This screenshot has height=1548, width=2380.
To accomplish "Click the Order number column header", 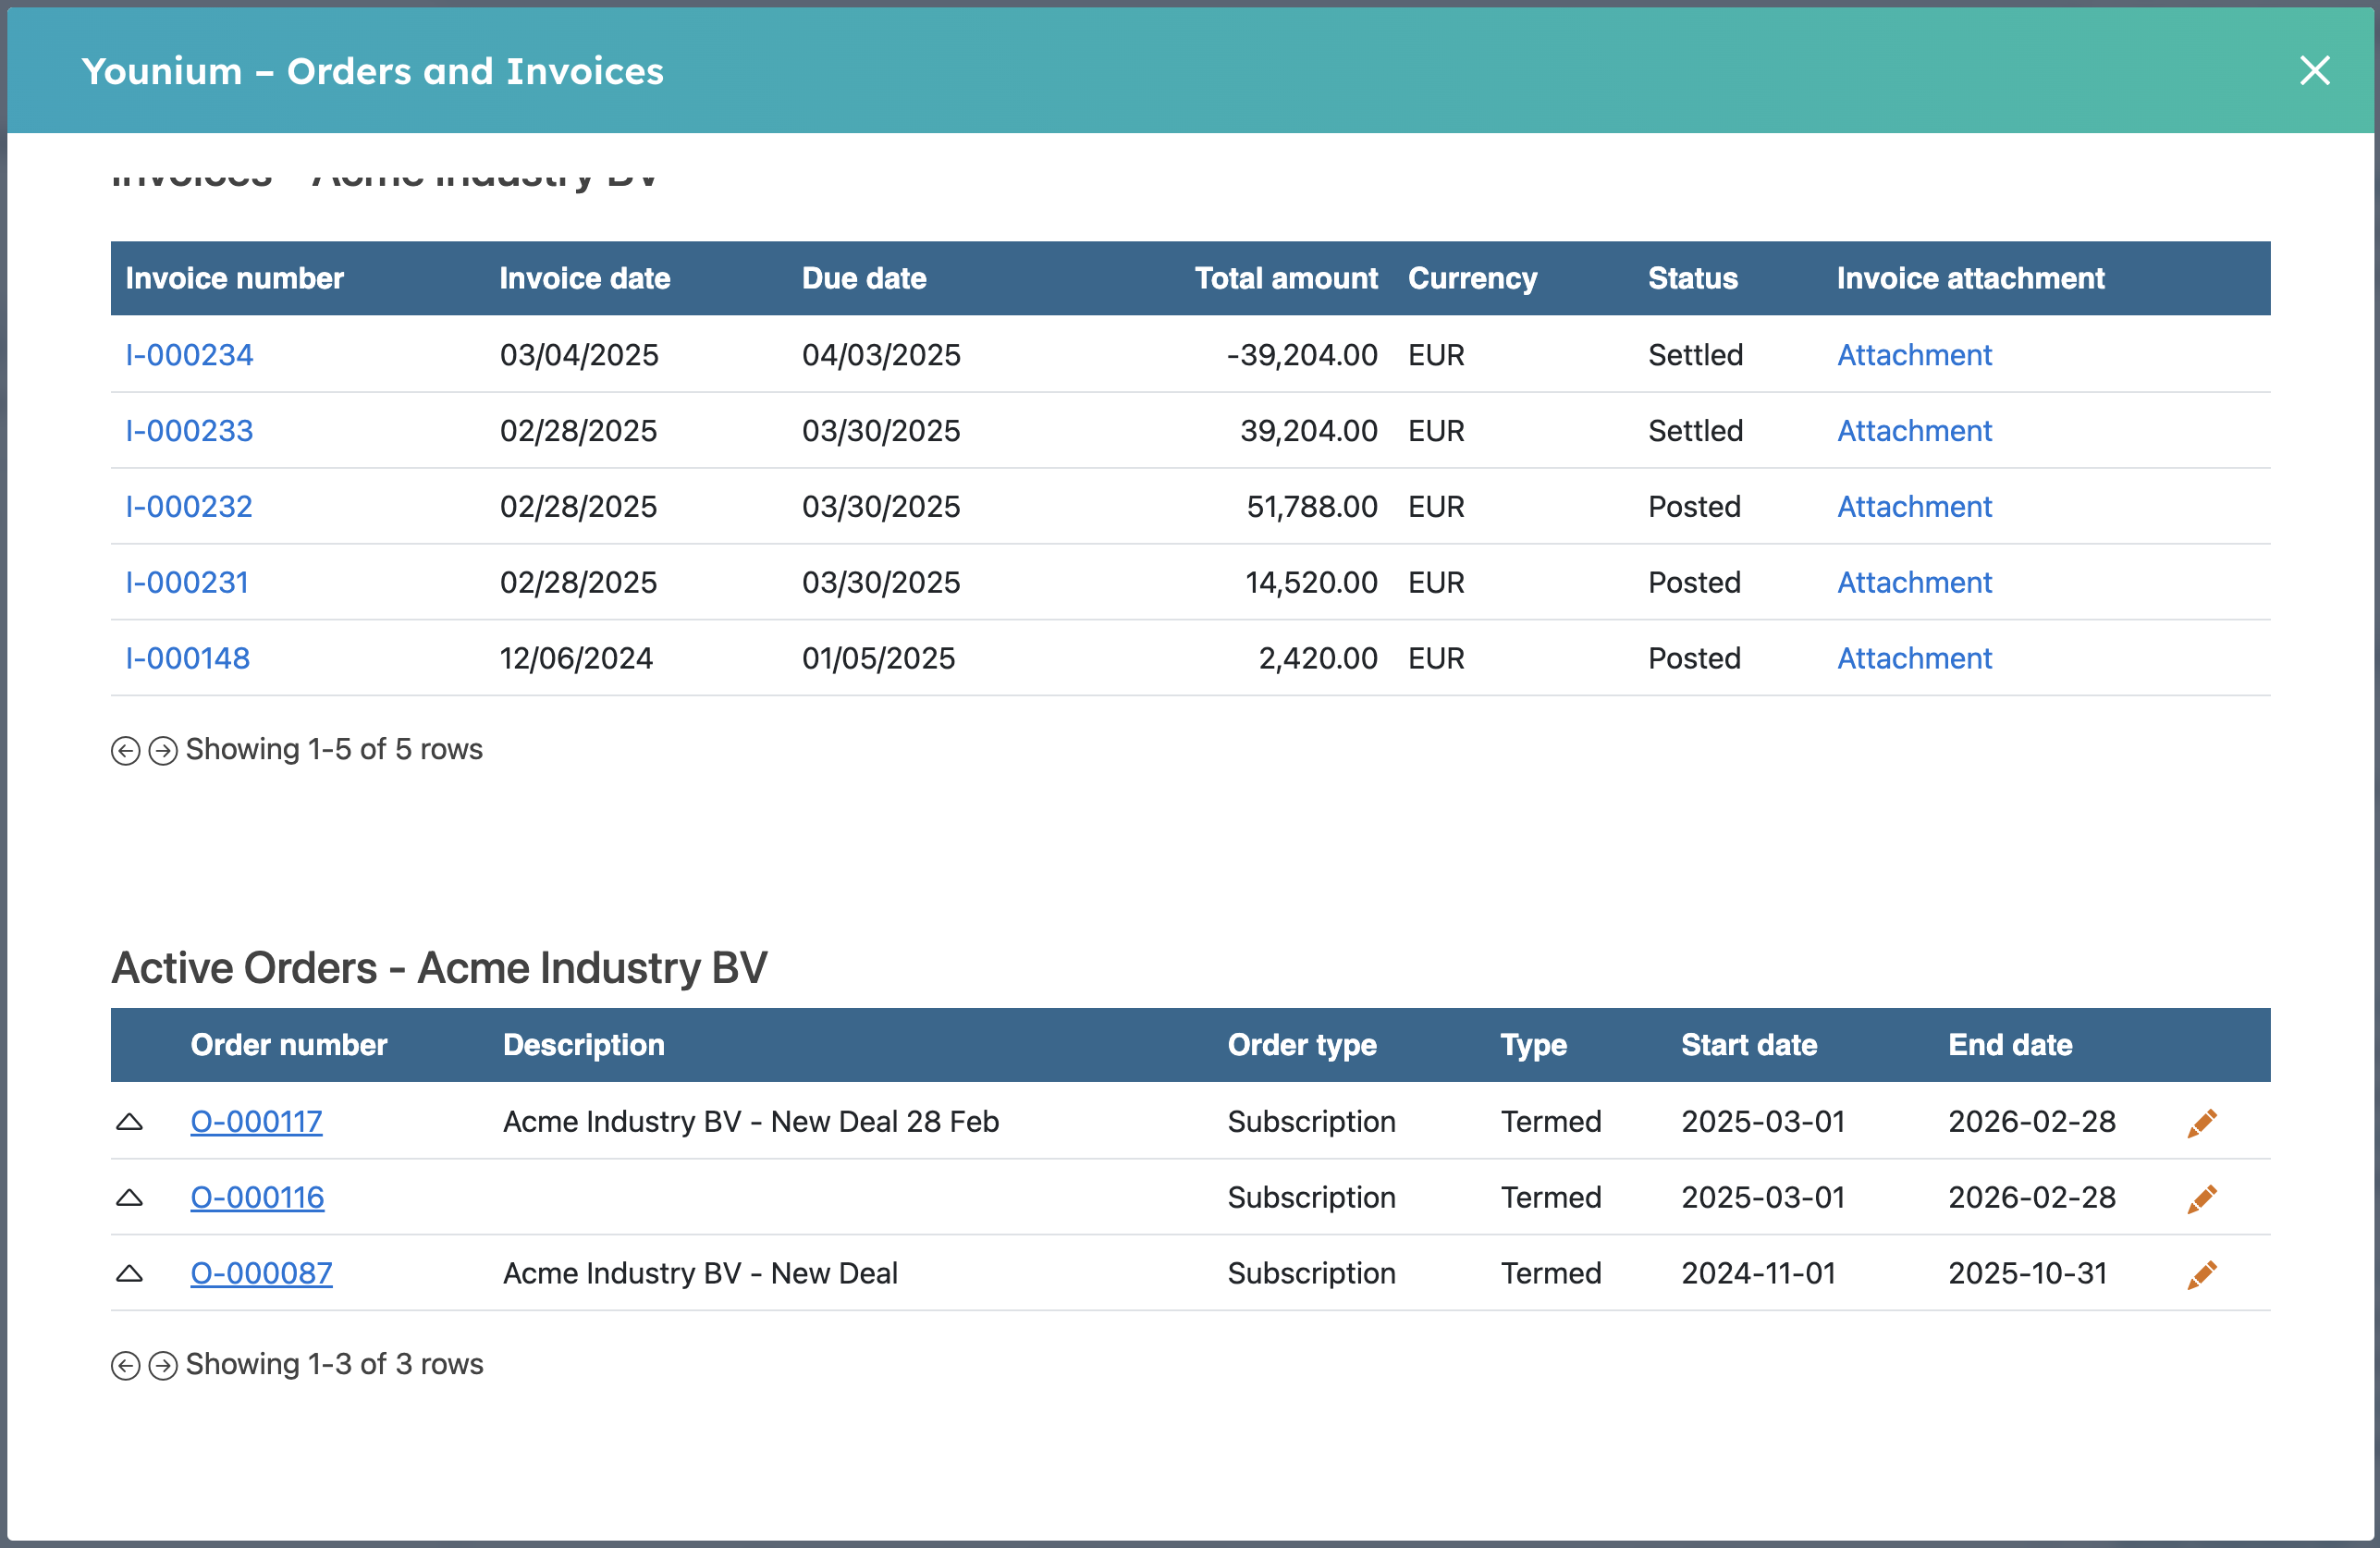I will pyautogui.click(x=288, y=1045).
